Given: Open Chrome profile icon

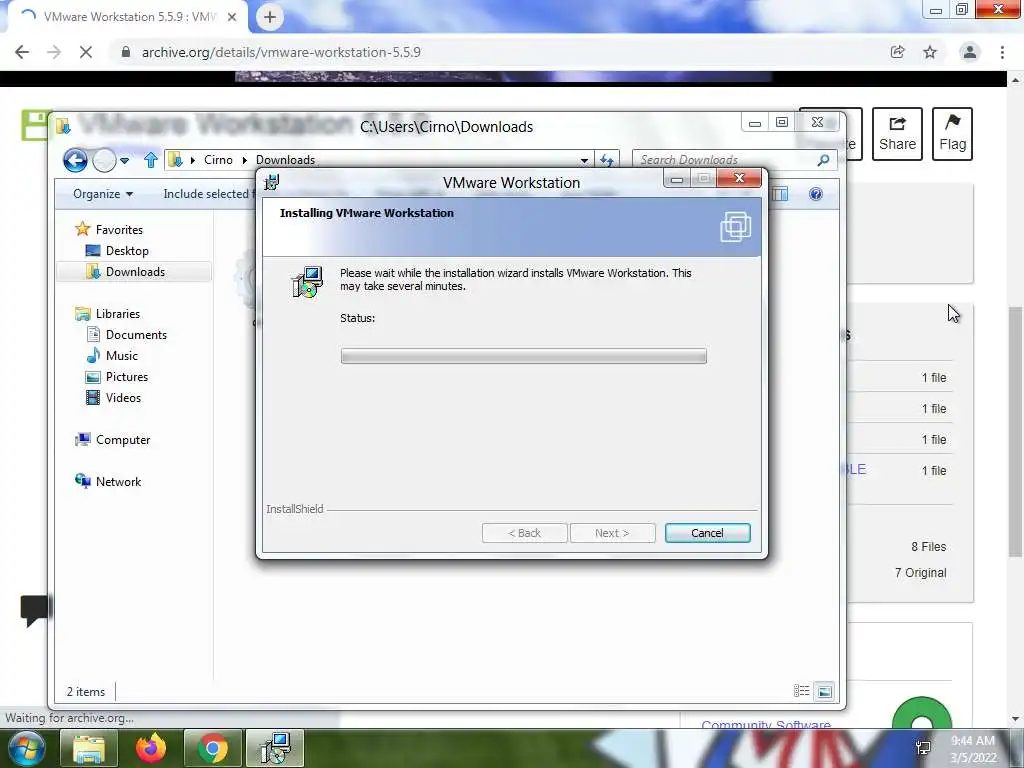Looking at the screenshot, I should 970,52.
